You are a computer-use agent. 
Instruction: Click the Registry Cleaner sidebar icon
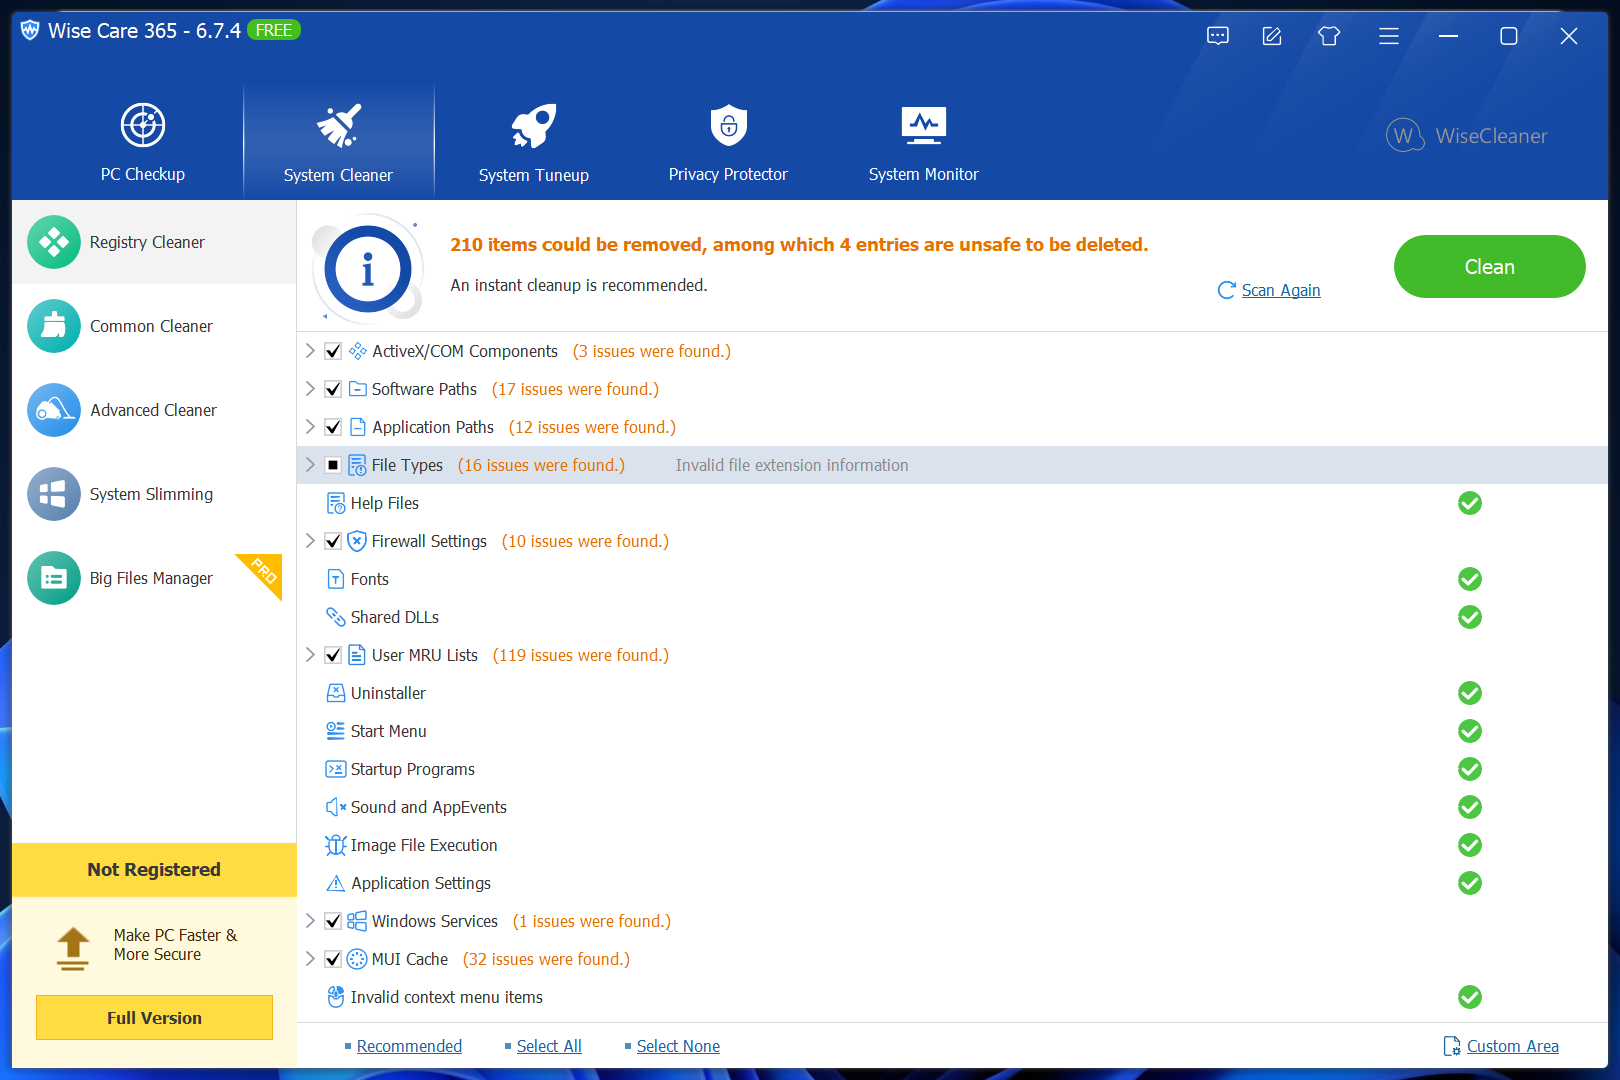click(54, 242)
